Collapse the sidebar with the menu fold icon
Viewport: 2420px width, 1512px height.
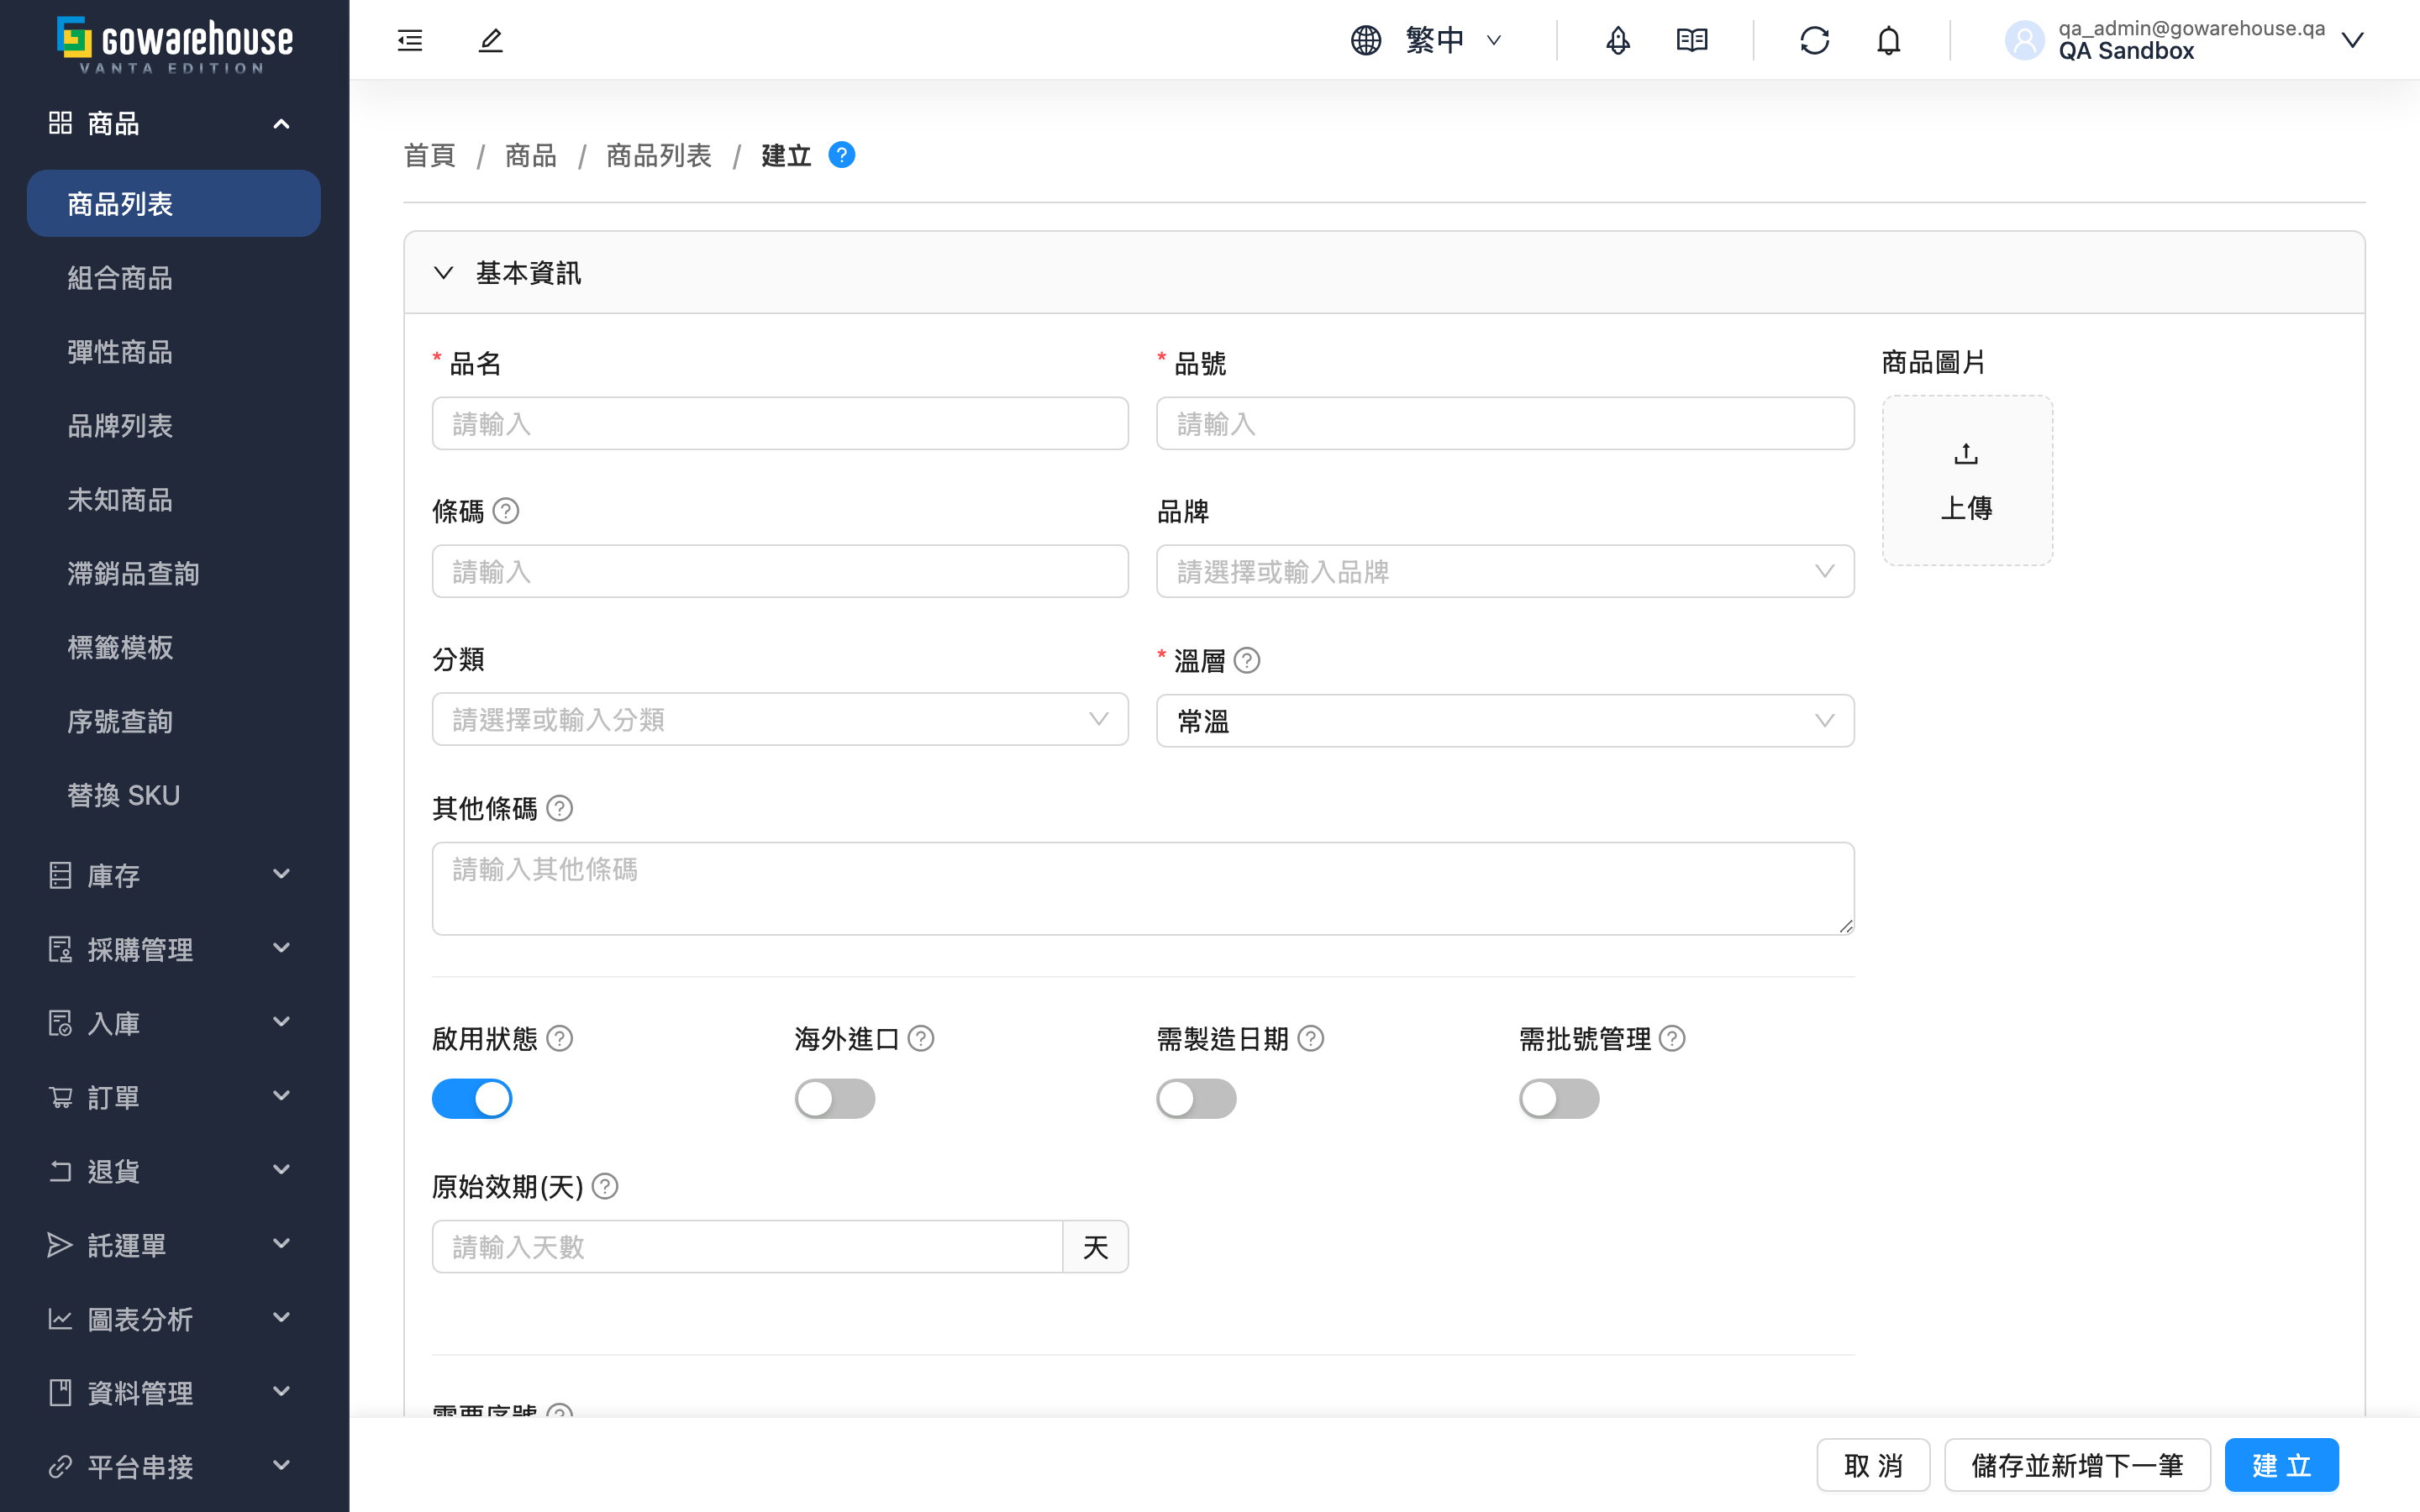pos(410,40)
